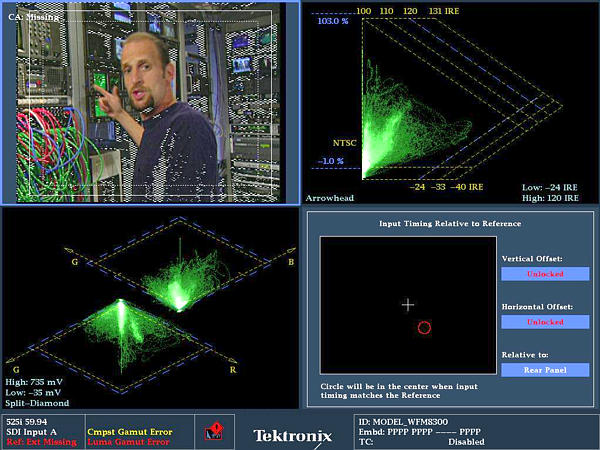Click the red alarm icon in status bar
The height and width of the screenshot is (450, 600).
(212, 434)
